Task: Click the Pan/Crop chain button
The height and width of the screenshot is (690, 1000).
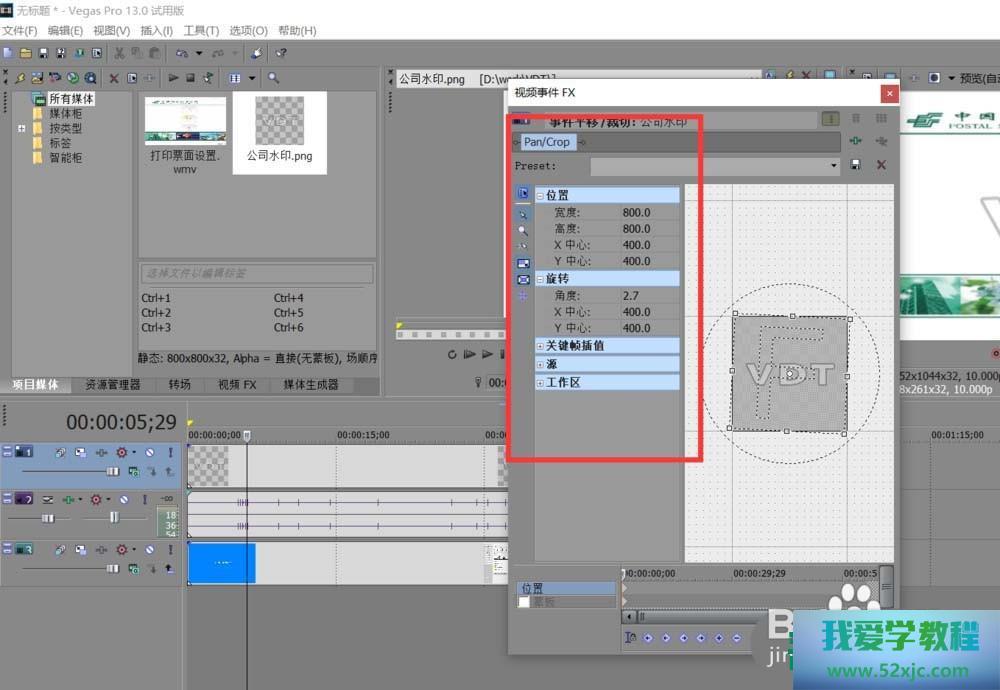Action: tap(546, 142)
